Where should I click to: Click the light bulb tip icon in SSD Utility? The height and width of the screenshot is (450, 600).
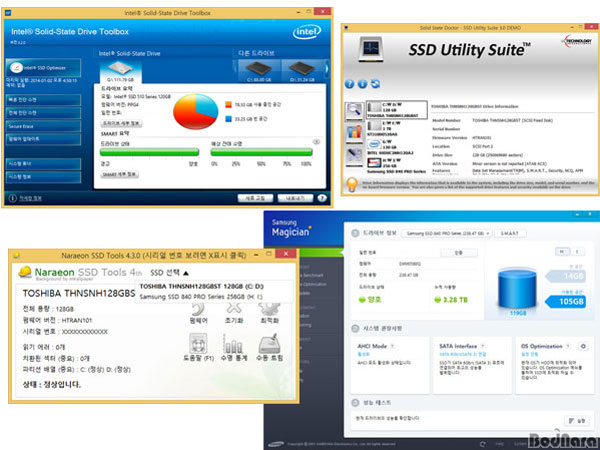[x=352, y=185]
